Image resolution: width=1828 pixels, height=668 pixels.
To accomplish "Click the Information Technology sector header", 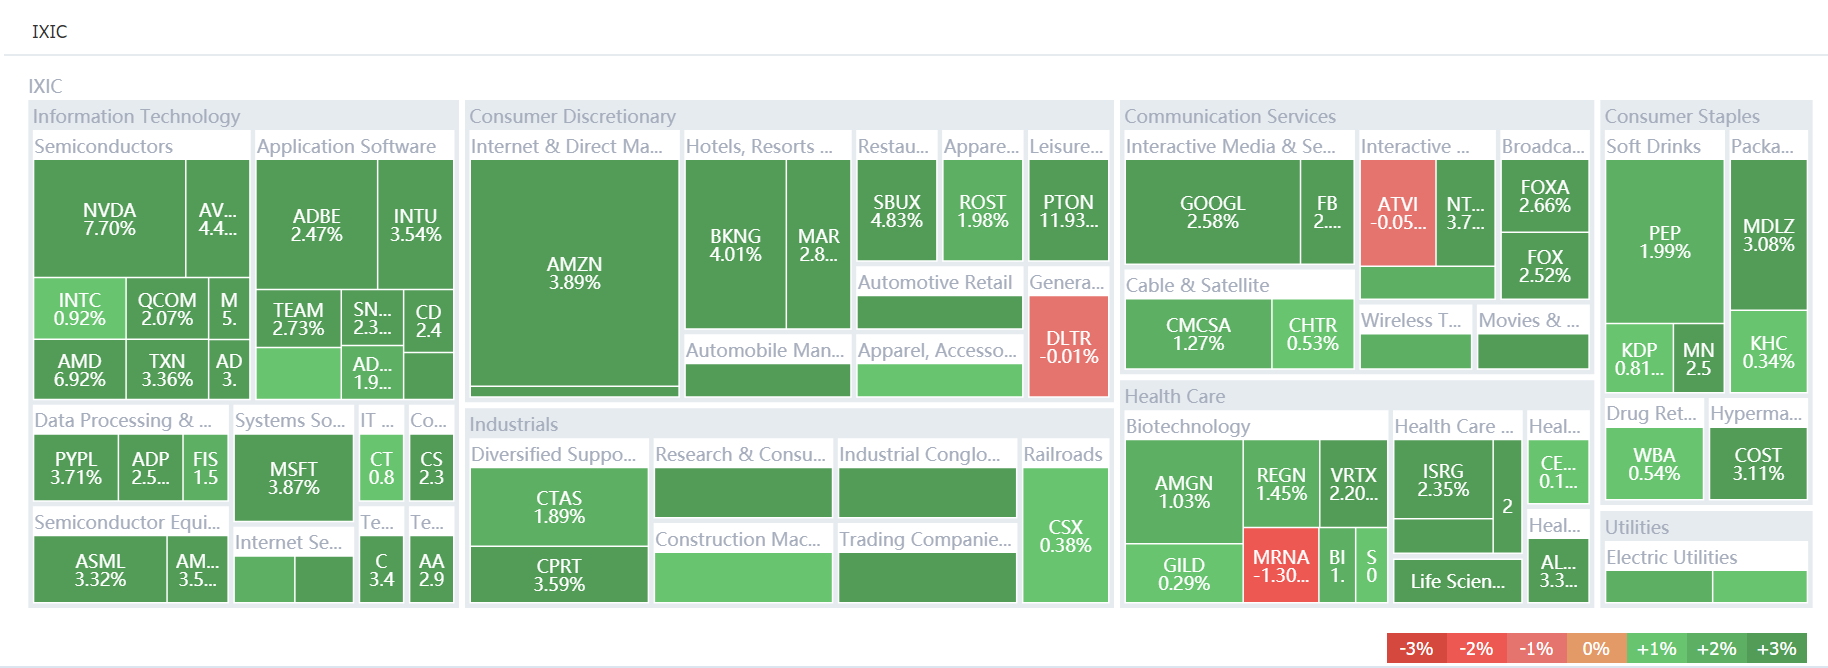I will [x=136, y=116].
